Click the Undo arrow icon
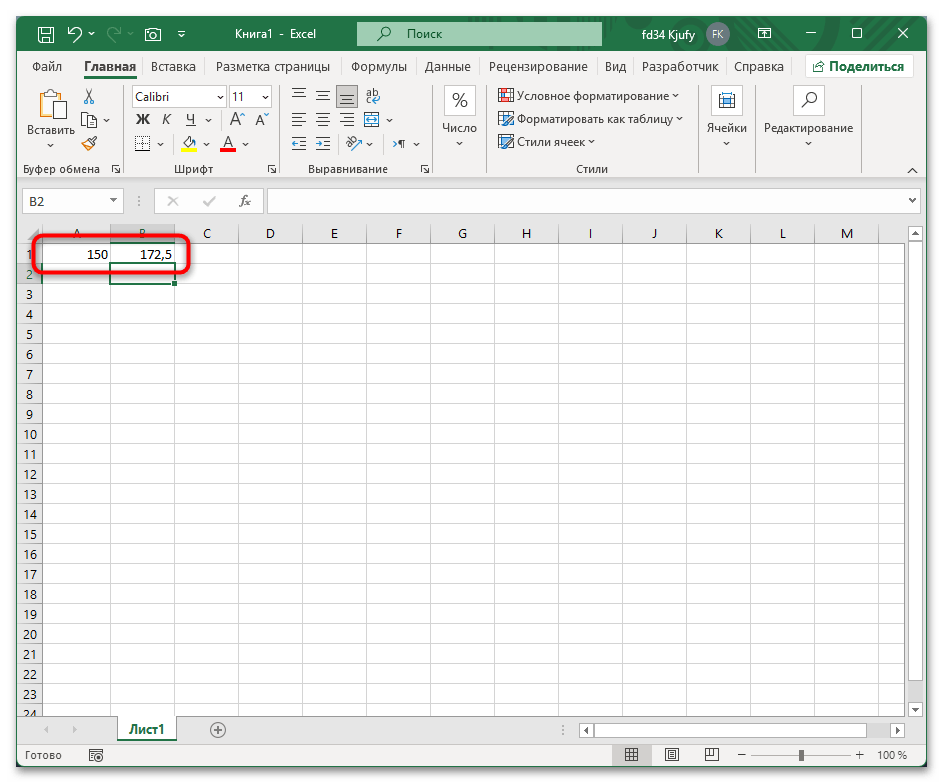 75,34
